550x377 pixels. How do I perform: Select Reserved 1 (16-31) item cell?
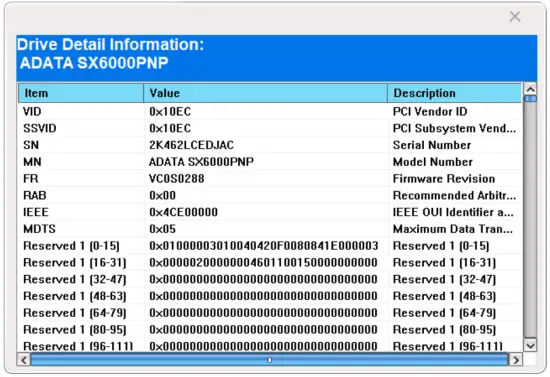click(75, 263)
